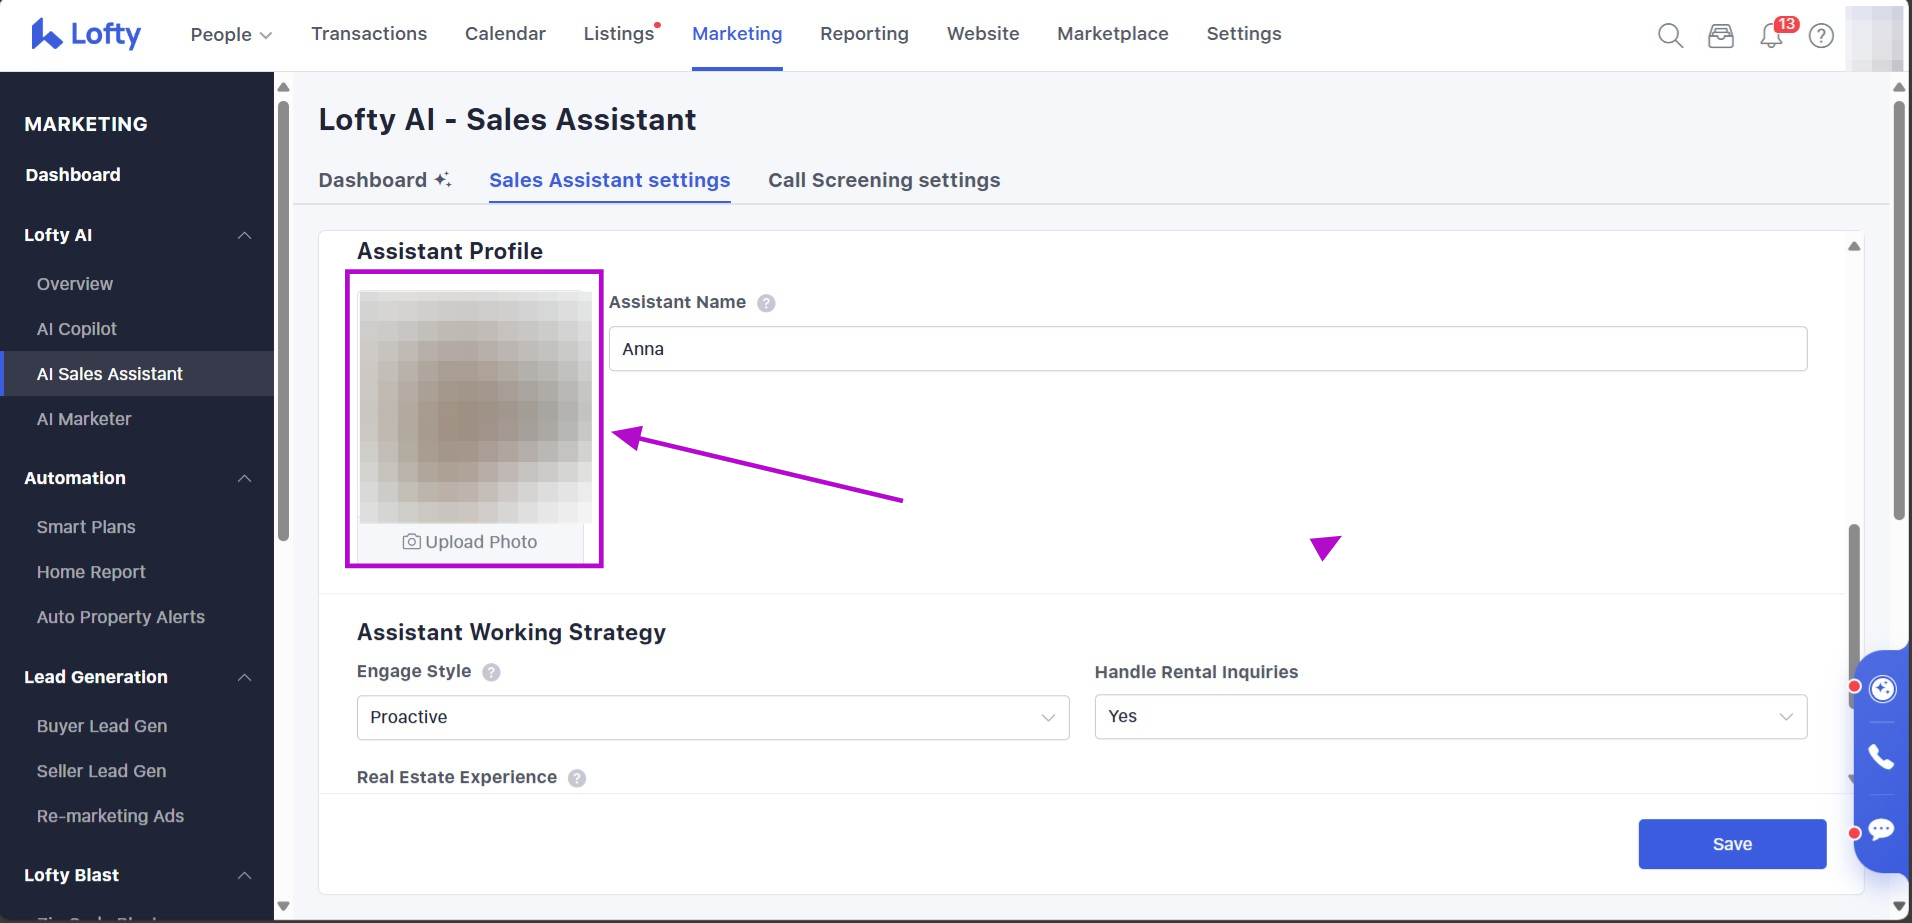
Task: Click the Lofty logo
Action: click(x=86, y=34)
